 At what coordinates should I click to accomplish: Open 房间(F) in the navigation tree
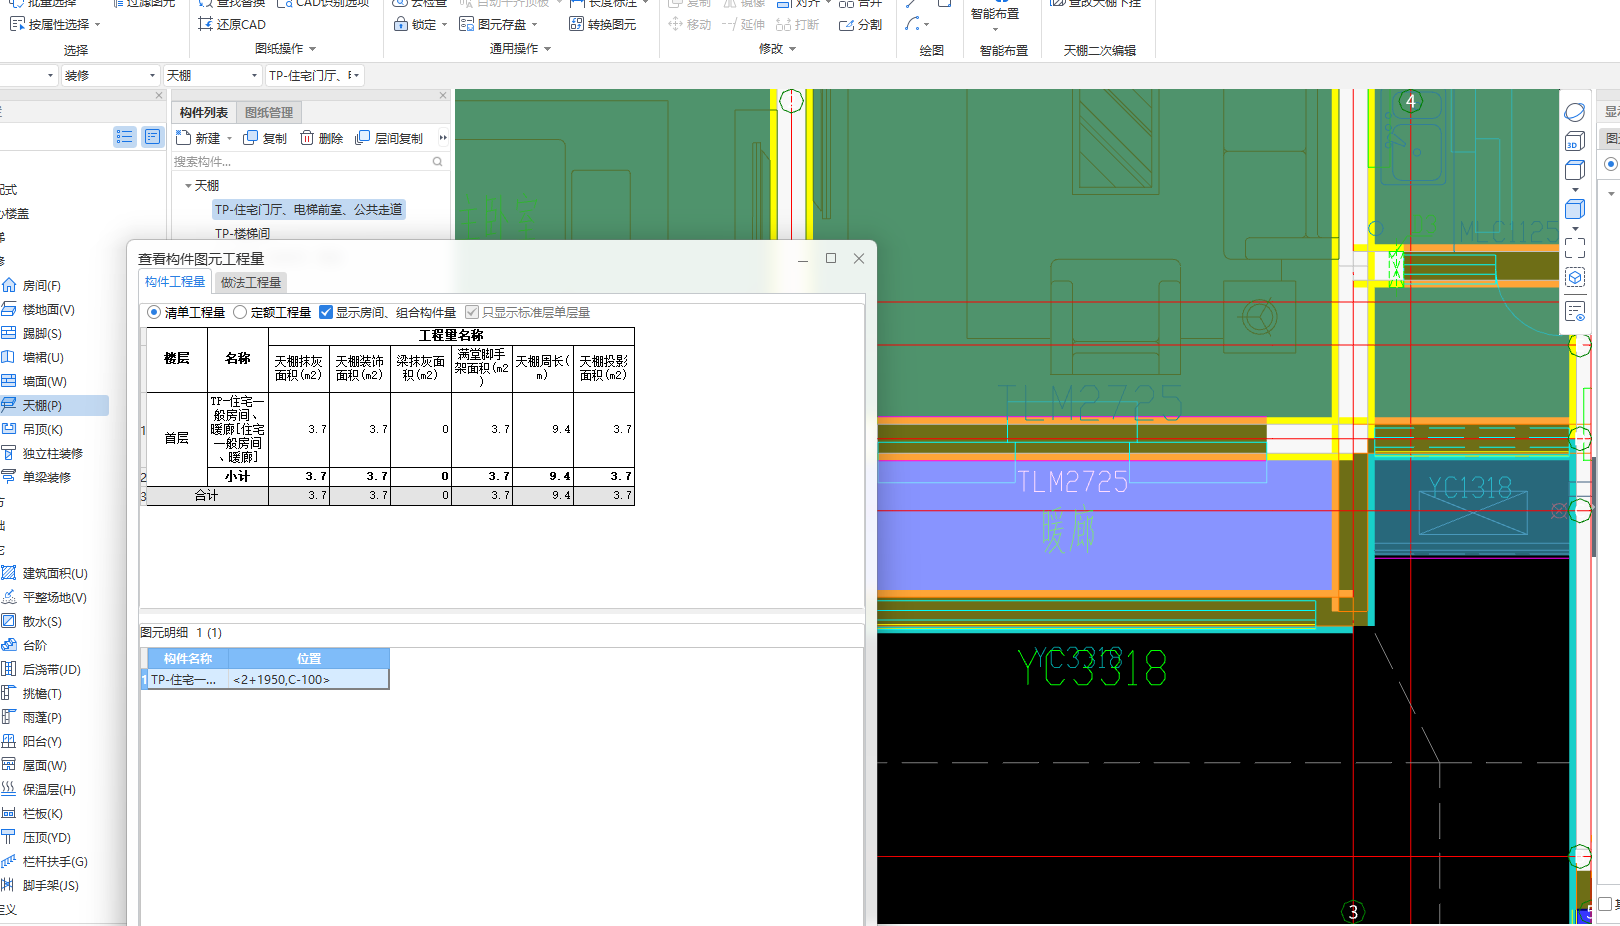tap(42, 286)
